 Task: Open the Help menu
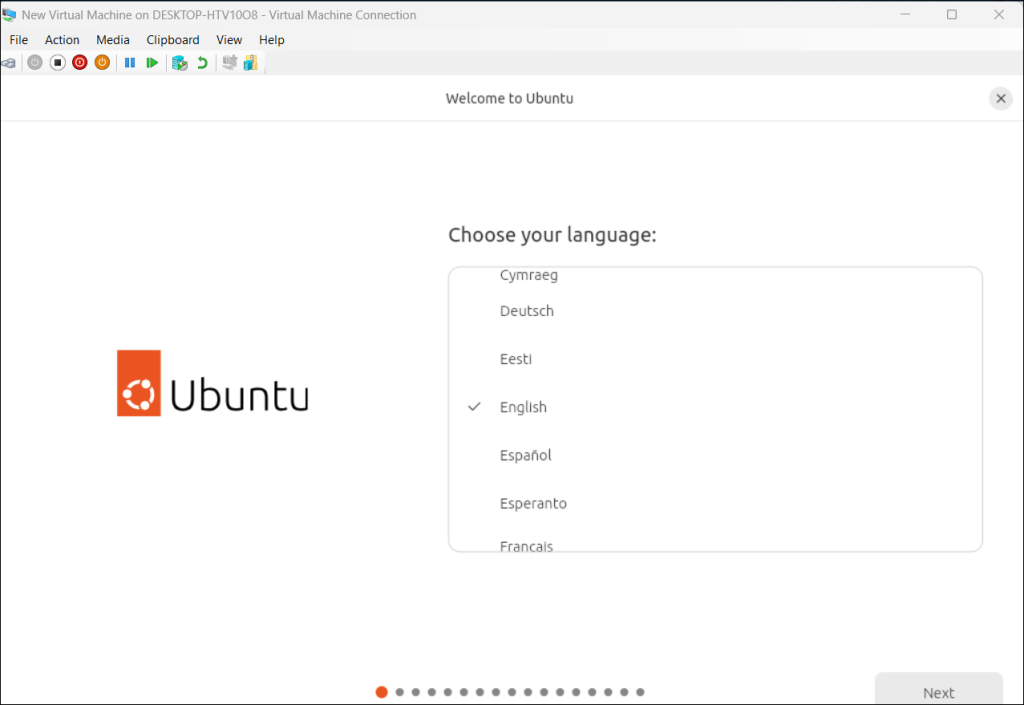(x=272, y=40)
